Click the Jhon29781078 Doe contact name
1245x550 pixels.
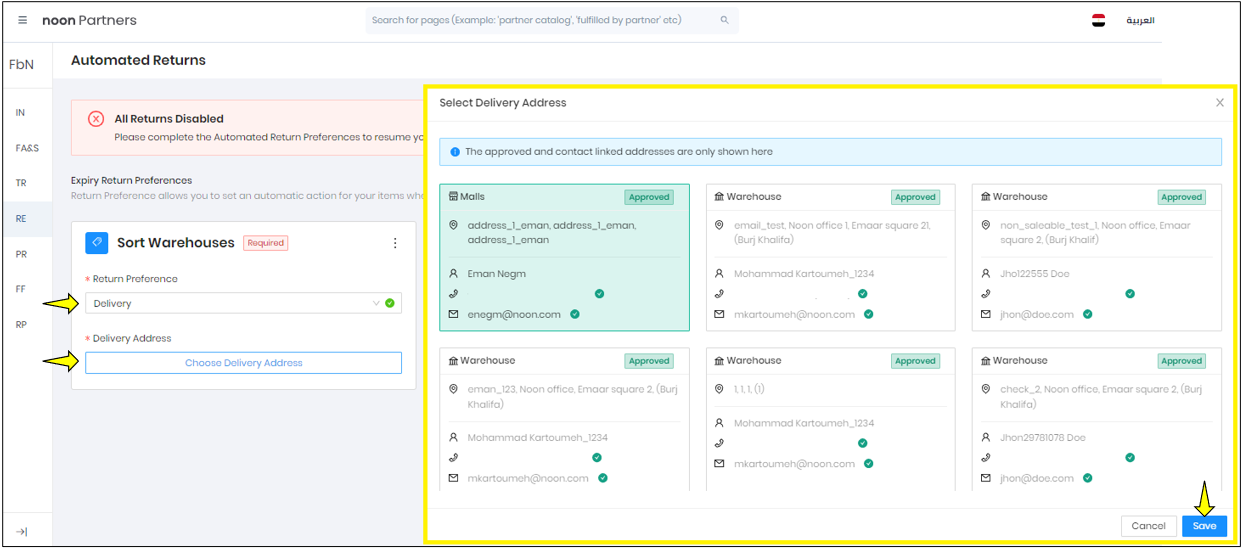(1042, 437)
